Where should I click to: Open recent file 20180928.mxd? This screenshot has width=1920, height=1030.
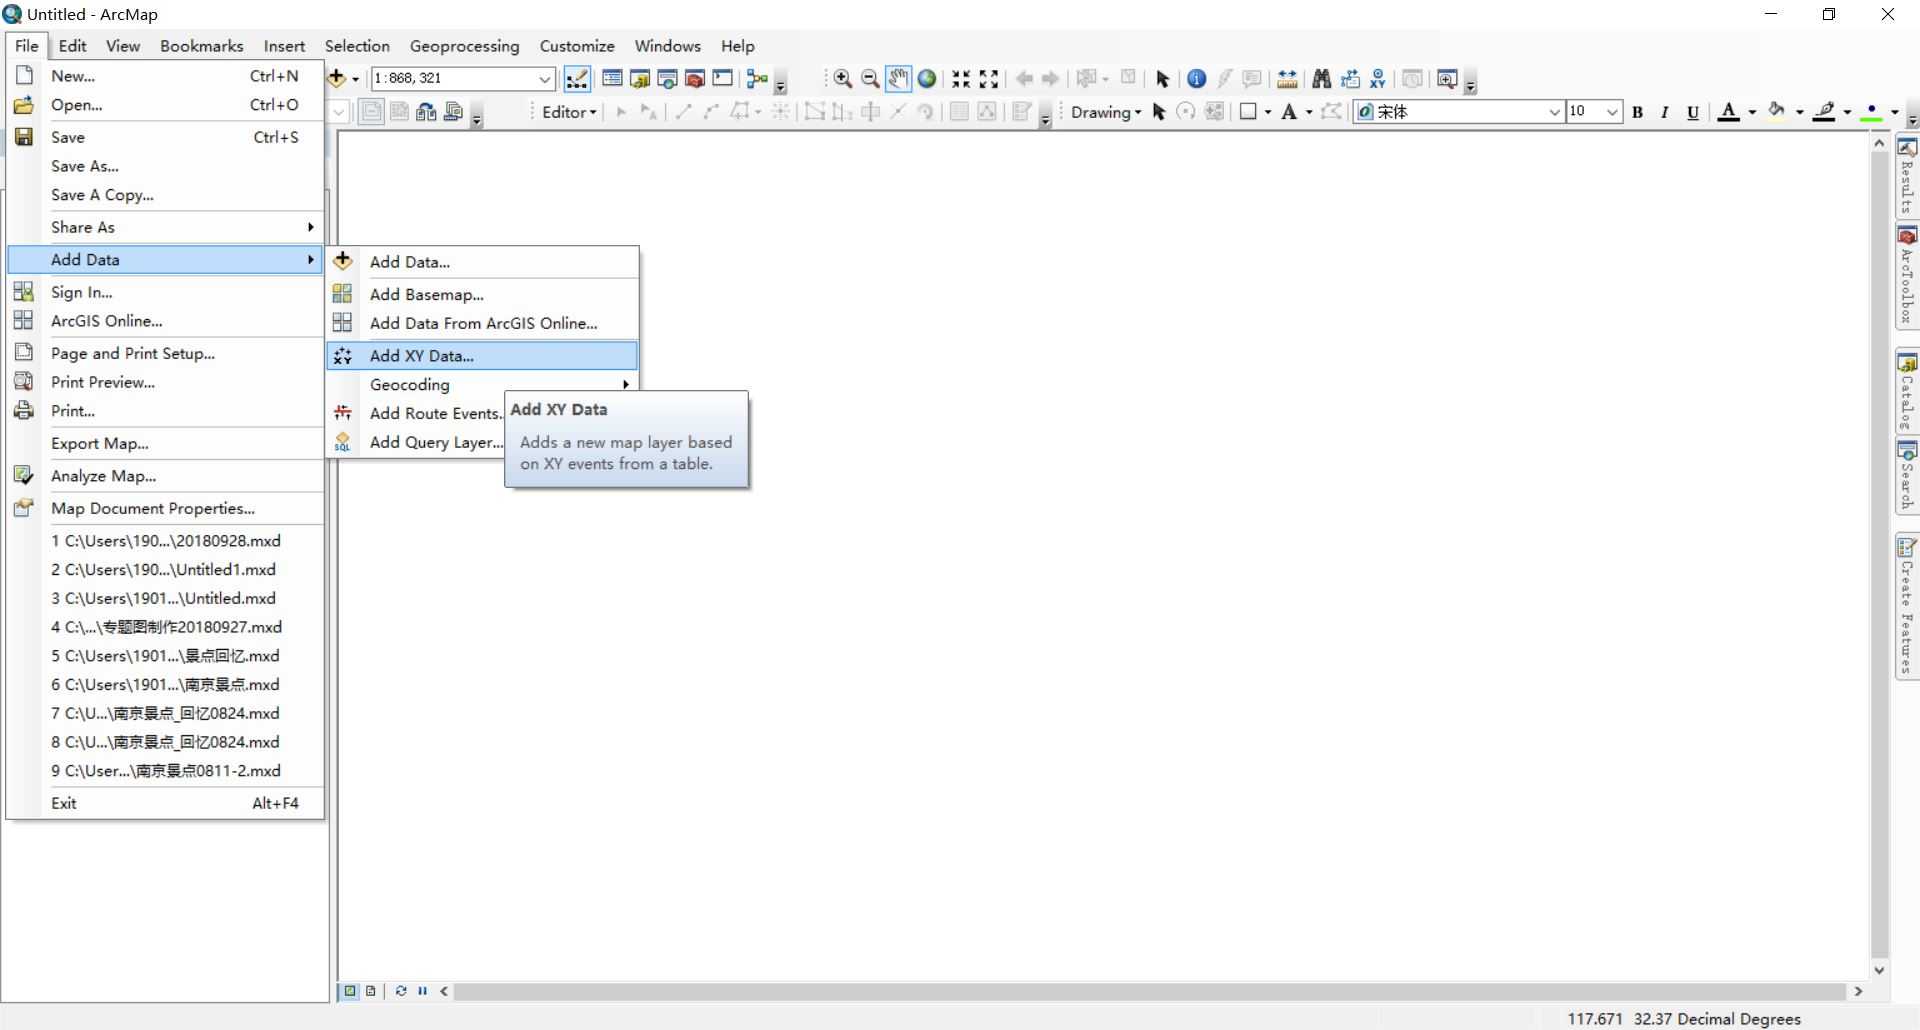point(165,540)
